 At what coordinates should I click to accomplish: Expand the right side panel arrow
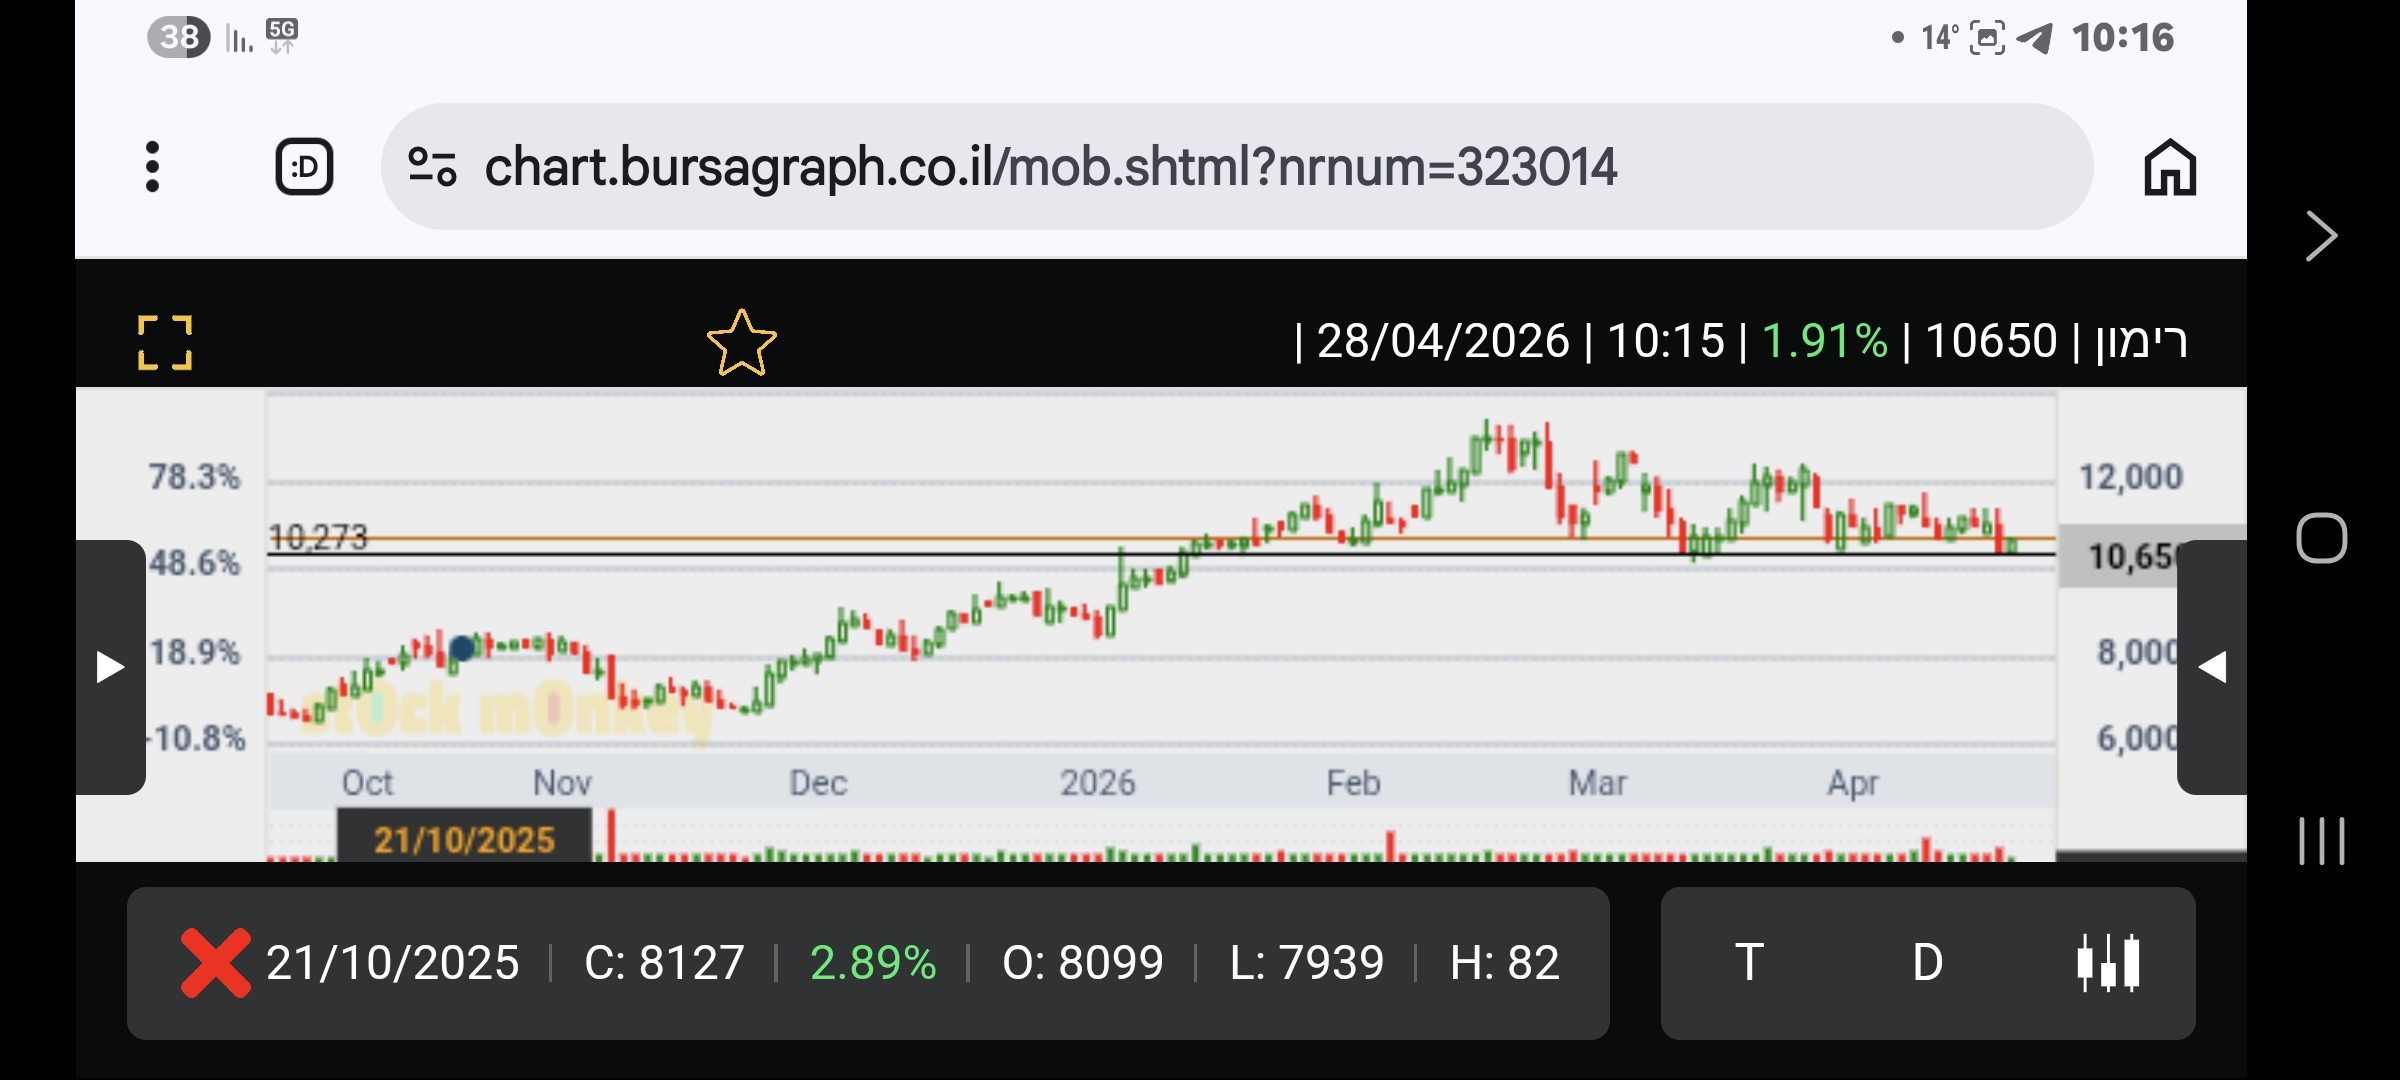click(2211, 667)
